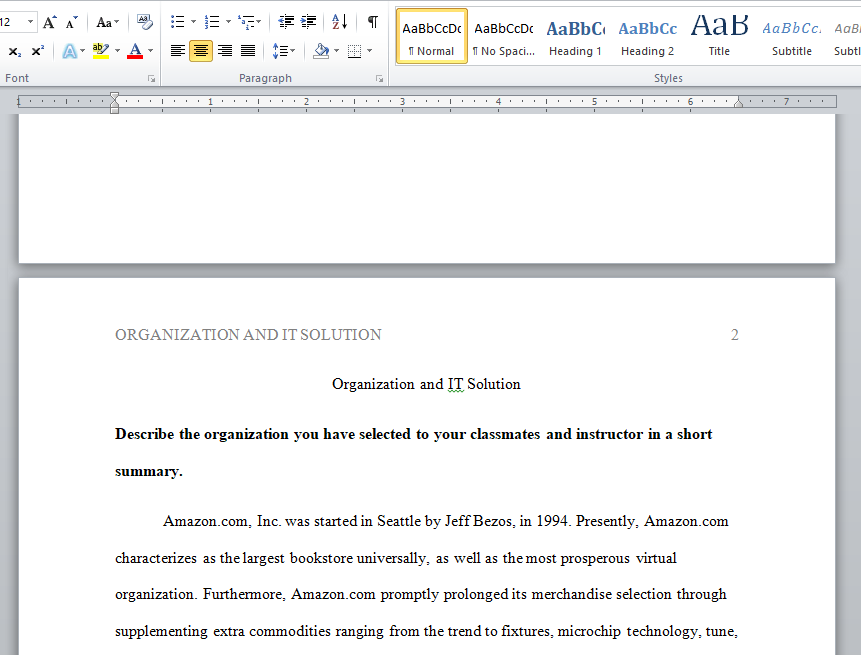Expand the borders dropdown arrow
This screenshot has height=655, width=861.
[370, 51]
